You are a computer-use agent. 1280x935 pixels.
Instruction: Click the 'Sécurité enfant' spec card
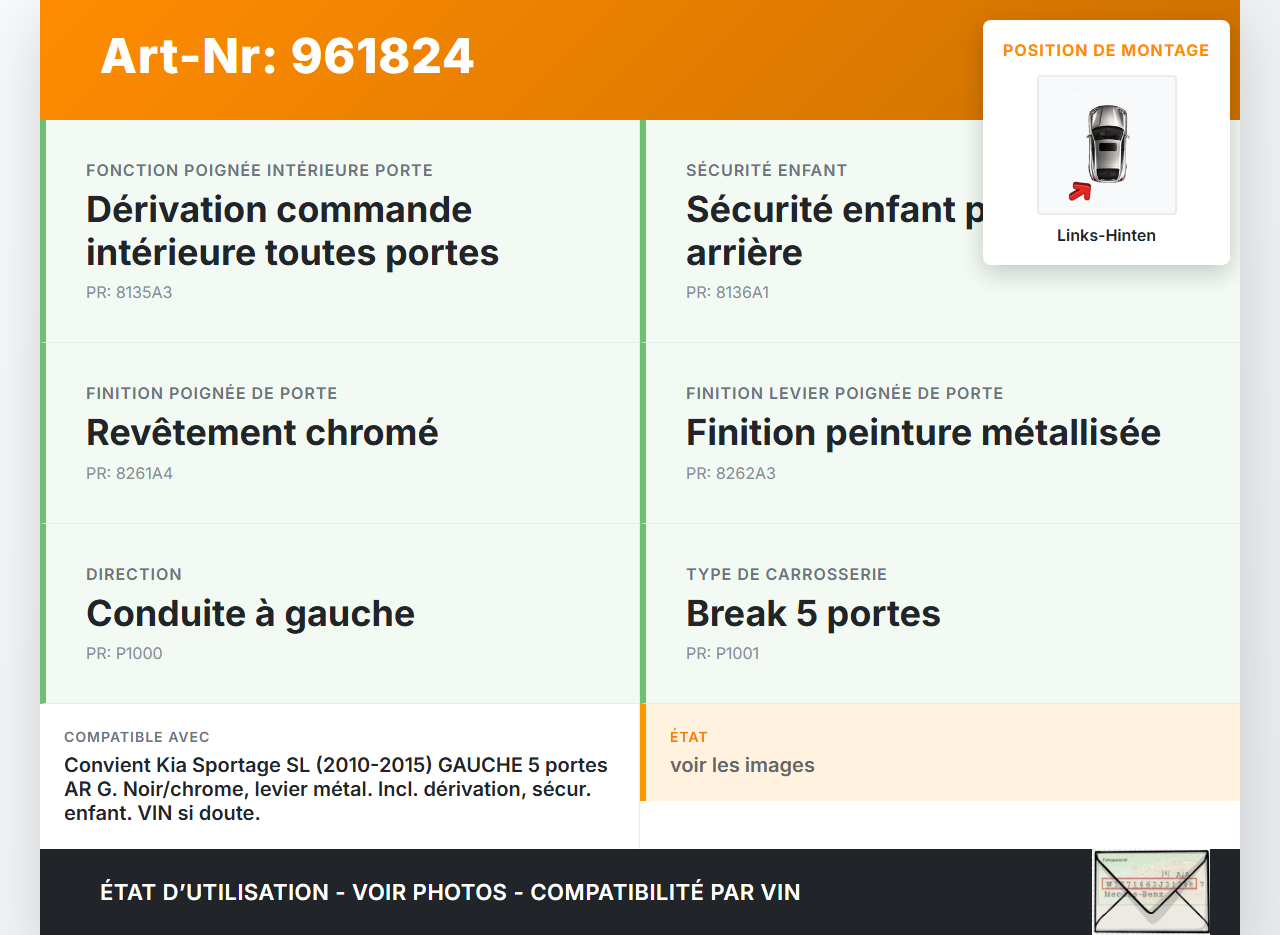820,231
